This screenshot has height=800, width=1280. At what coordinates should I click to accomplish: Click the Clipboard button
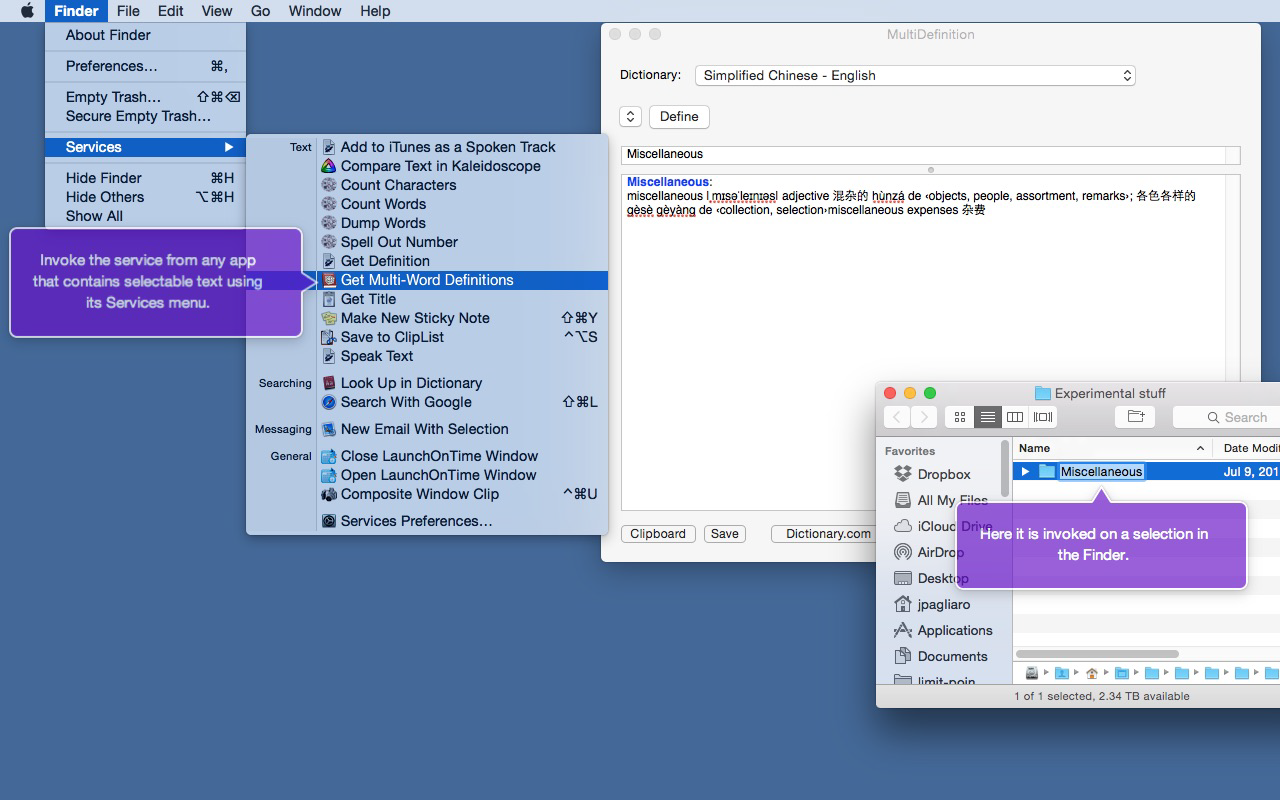[x=657, y=534]
